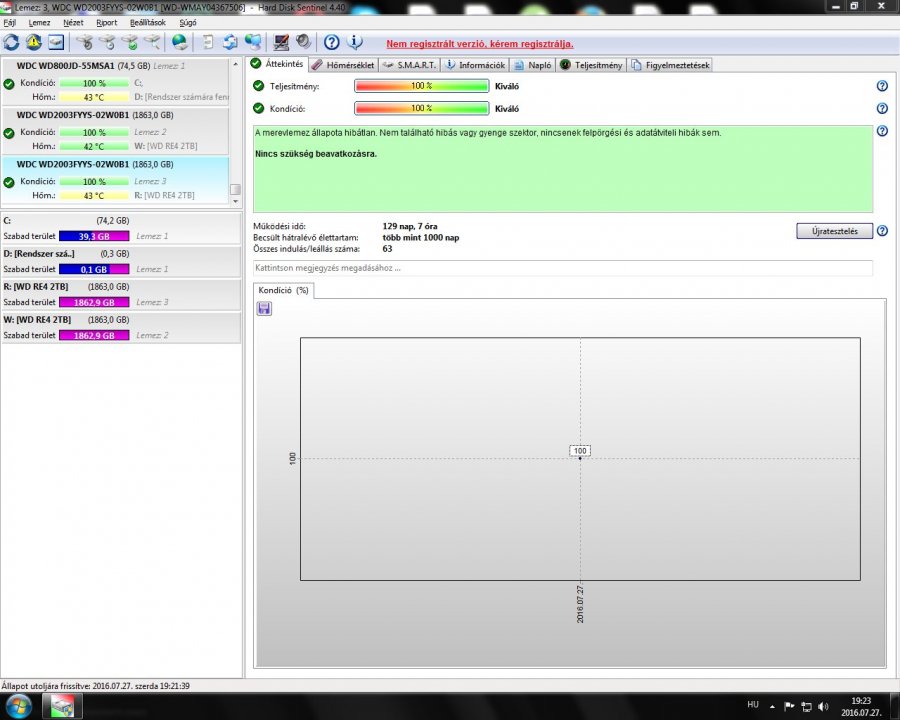Click the blue arrows sync toolbar icon
This screenshot has height=720, width=900.
point(230,42)
